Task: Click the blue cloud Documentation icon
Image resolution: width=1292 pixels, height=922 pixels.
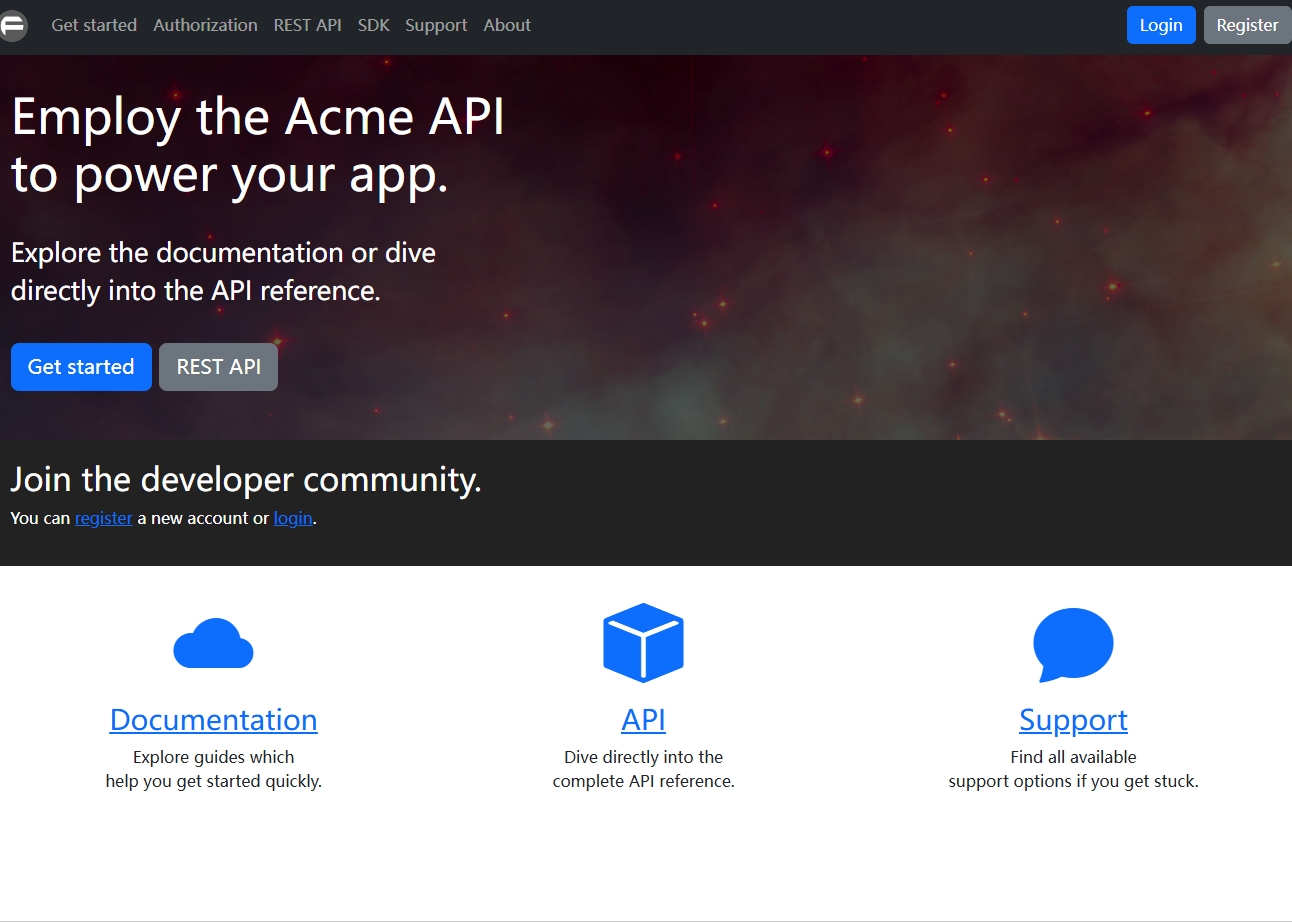Action: [213, 643]
